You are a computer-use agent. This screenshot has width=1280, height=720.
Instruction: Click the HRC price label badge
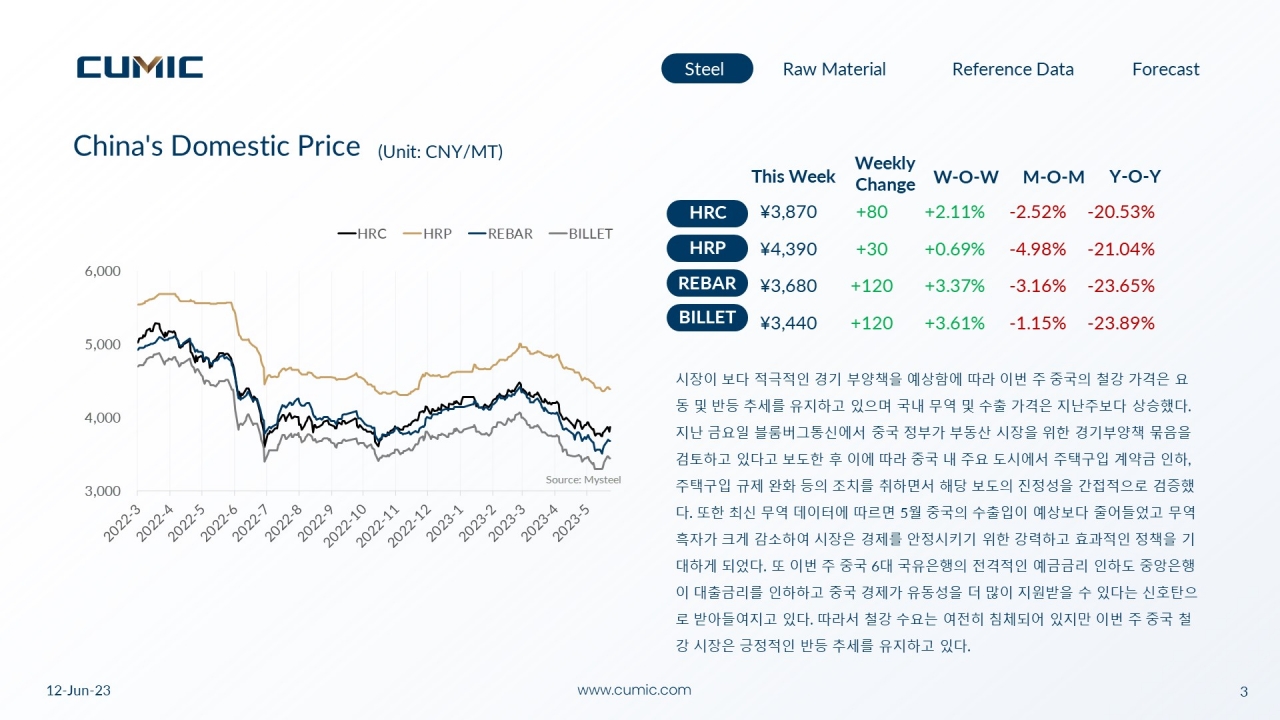707,213
